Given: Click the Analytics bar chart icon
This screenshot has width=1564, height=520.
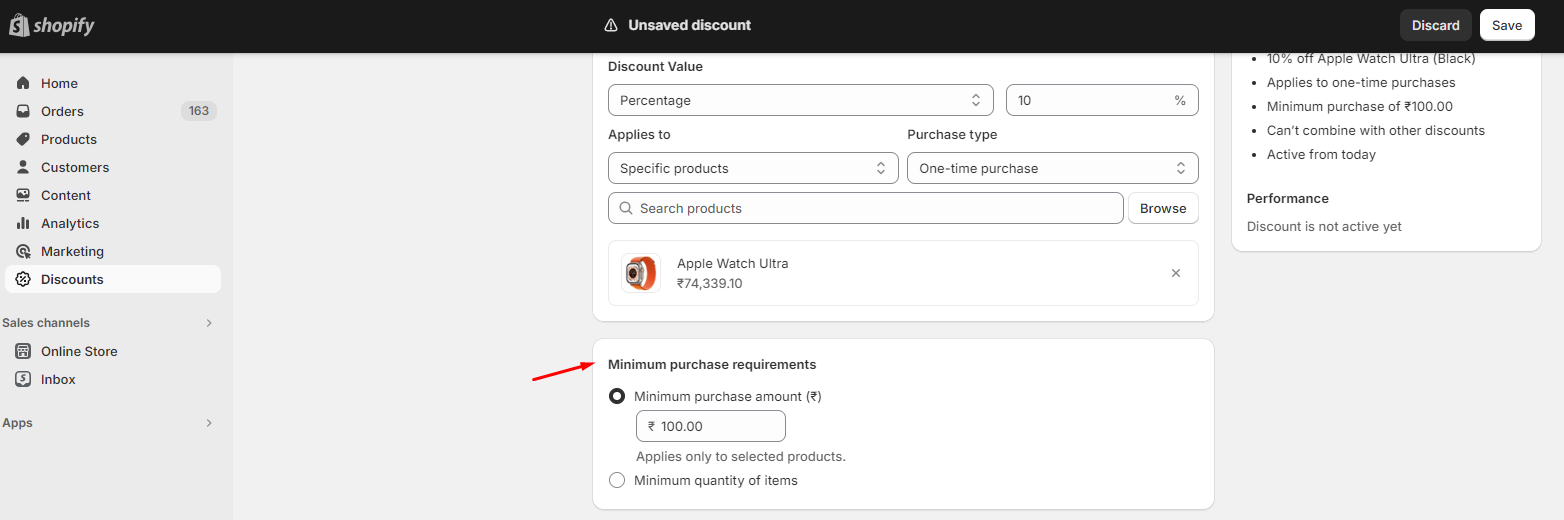Looking at the screenshot, I should coord(23,223).
